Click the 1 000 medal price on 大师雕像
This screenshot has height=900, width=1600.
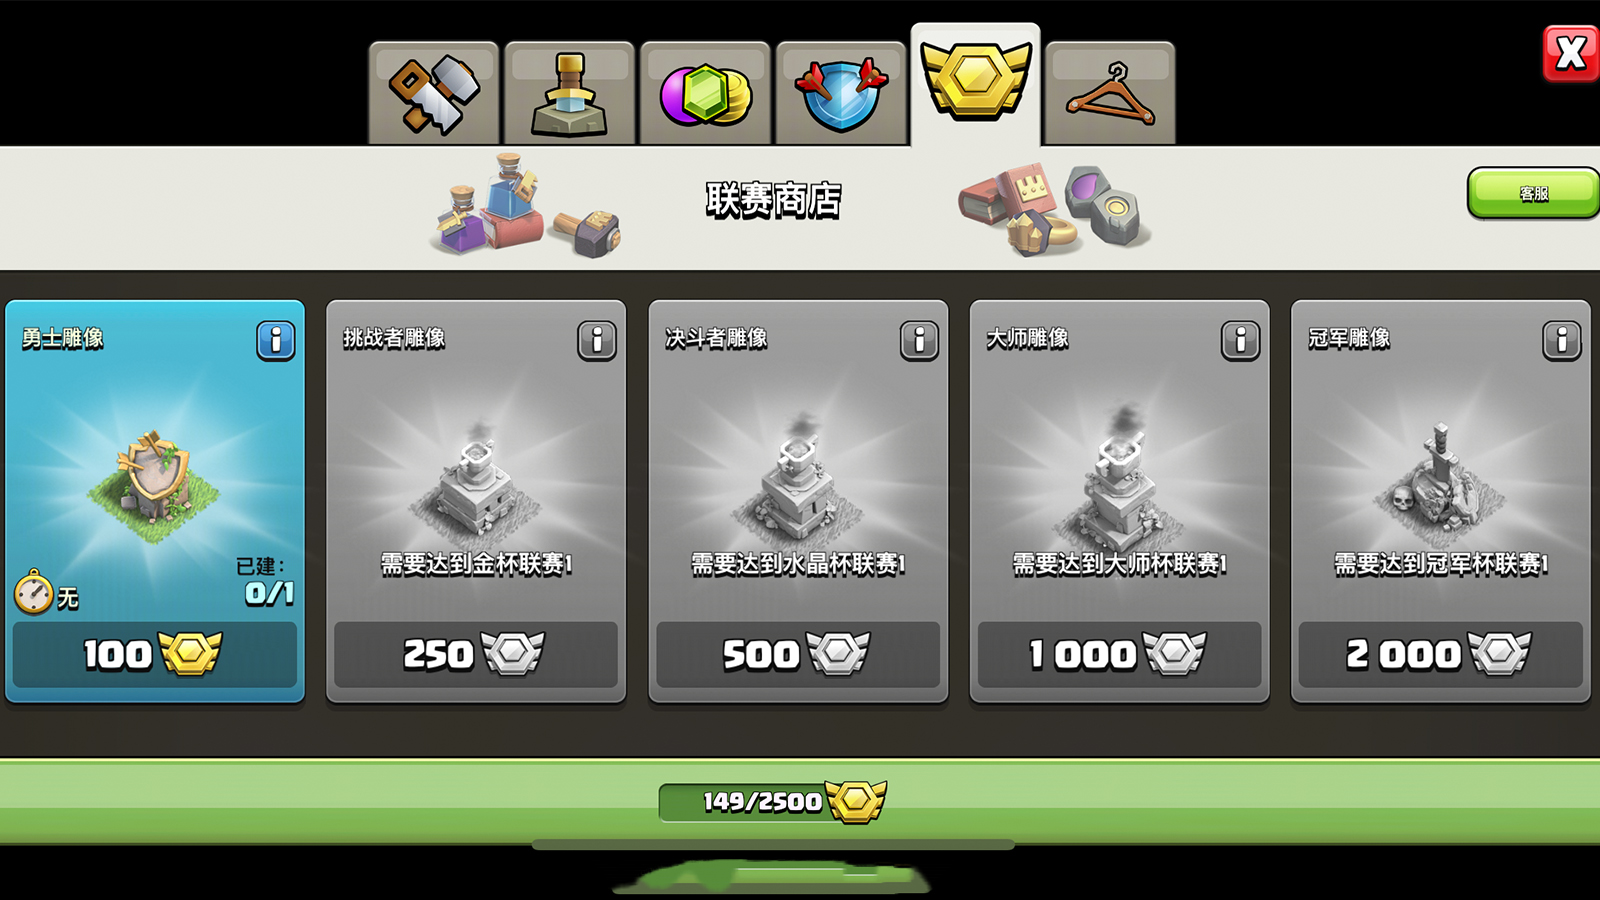coord(1119,654)
